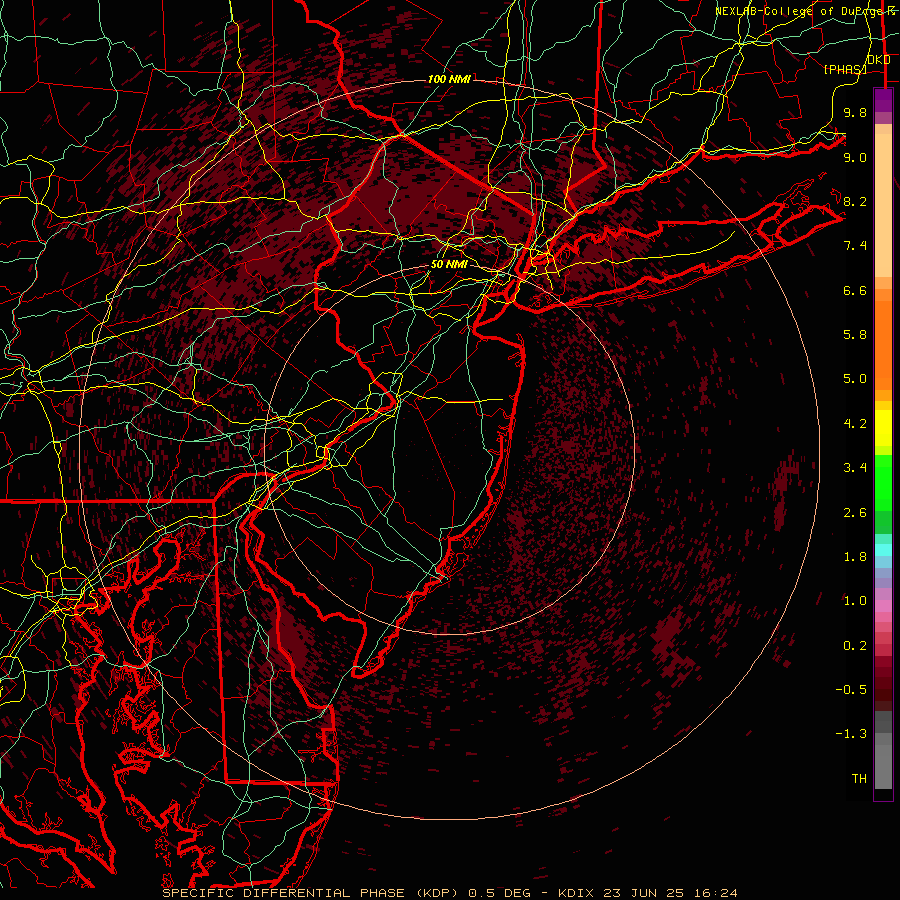Click the -1.3 scale label
This screenshot has height=900, width=900.
point(851,734)
